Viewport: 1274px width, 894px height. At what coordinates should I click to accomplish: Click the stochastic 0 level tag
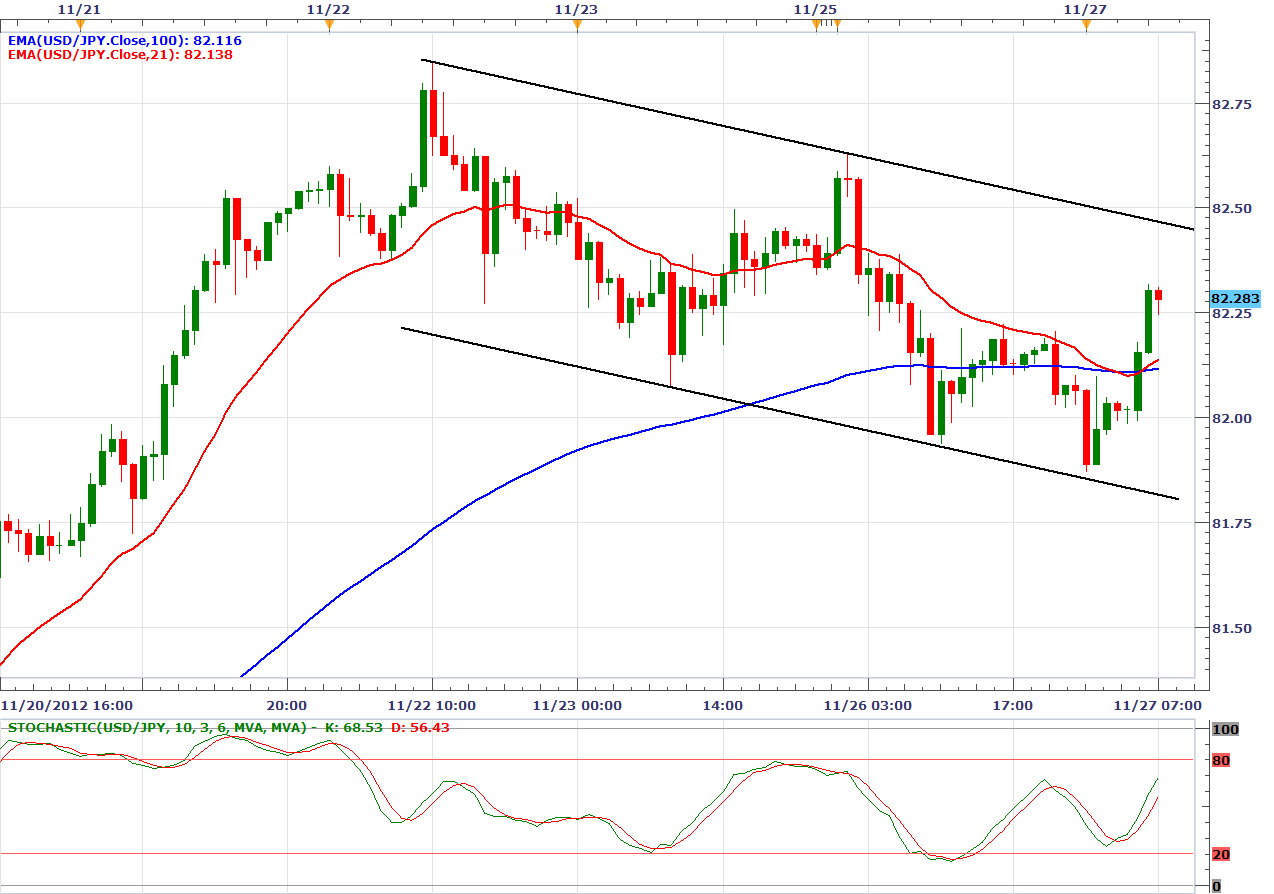tap(1216, 886)
